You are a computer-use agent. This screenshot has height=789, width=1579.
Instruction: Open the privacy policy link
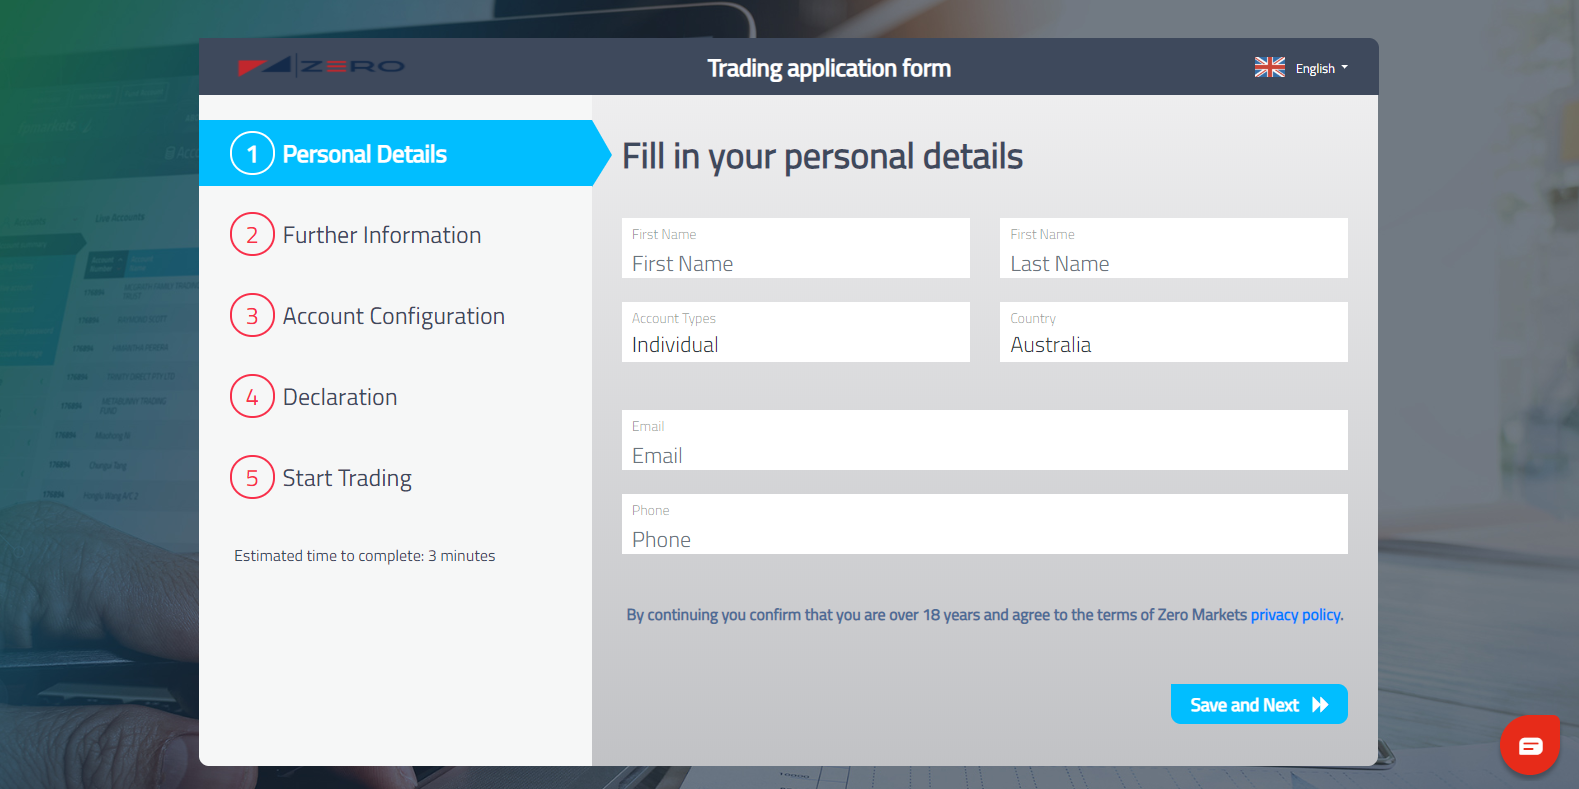(1295, 614)
